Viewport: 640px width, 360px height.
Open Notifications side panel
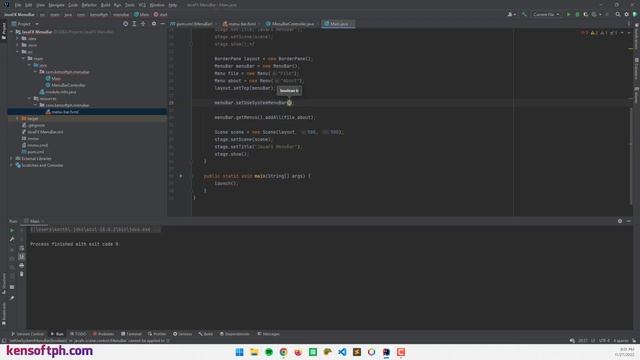point(636,36)
